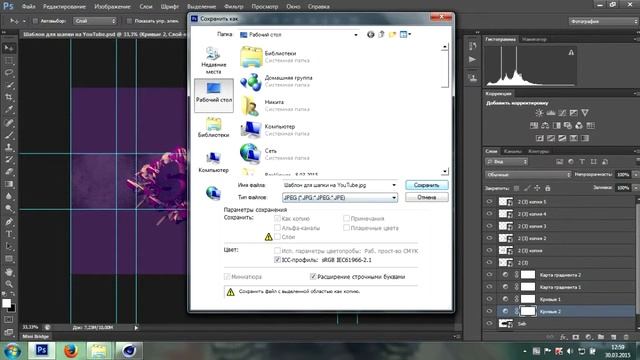Screen dimensions: 640x360
Task: Add a Vibrance adjustment (triangle icon)
Action: pos(585,113)
